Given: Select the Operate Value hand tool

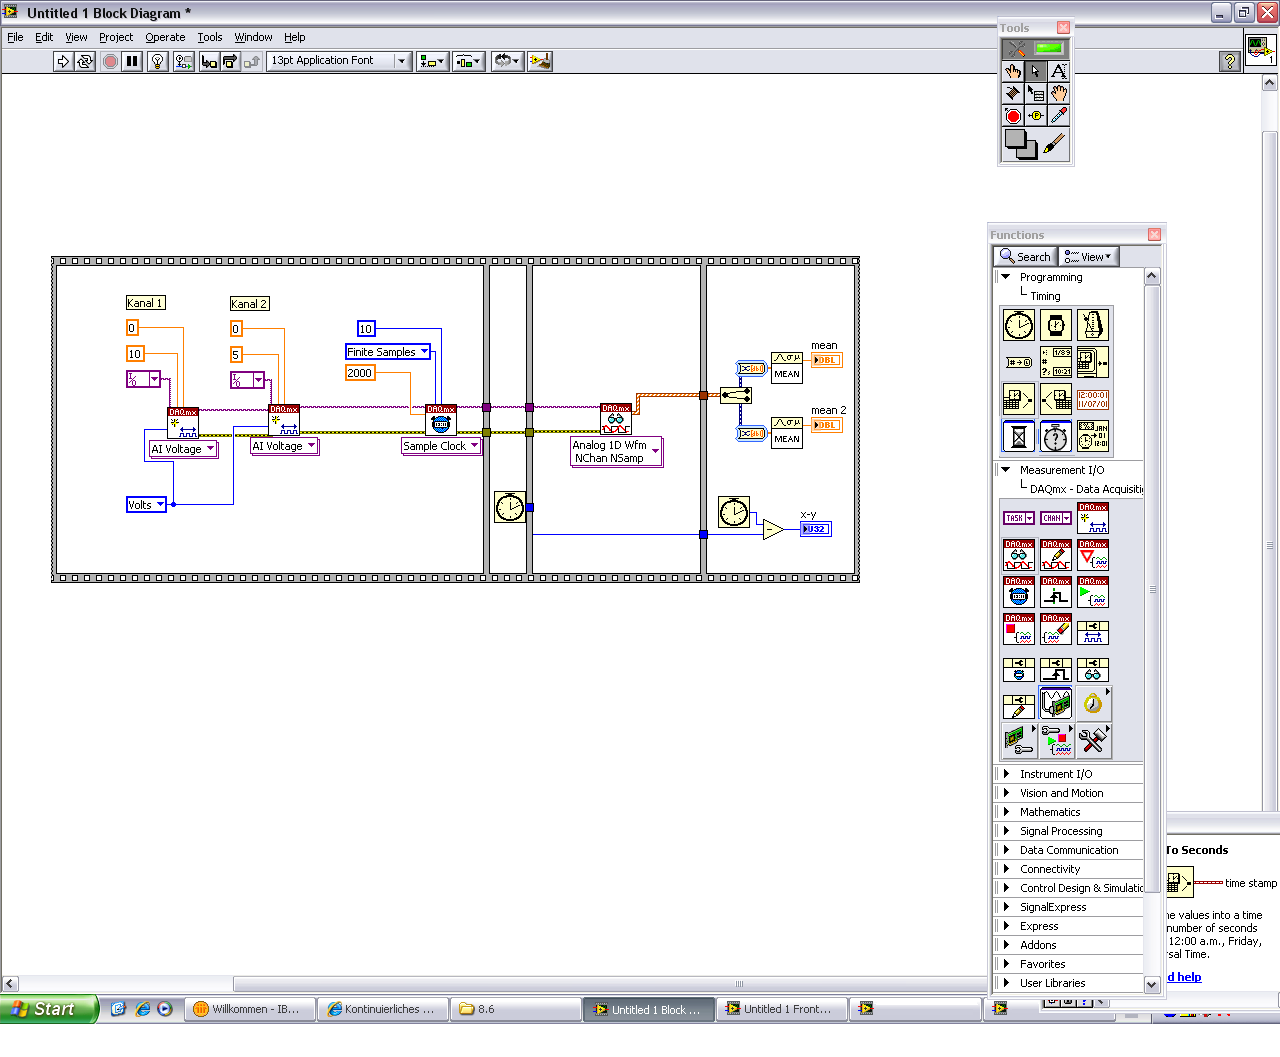Looking at the screenshot, I should pyautogui.click(x=1013, y=71).
